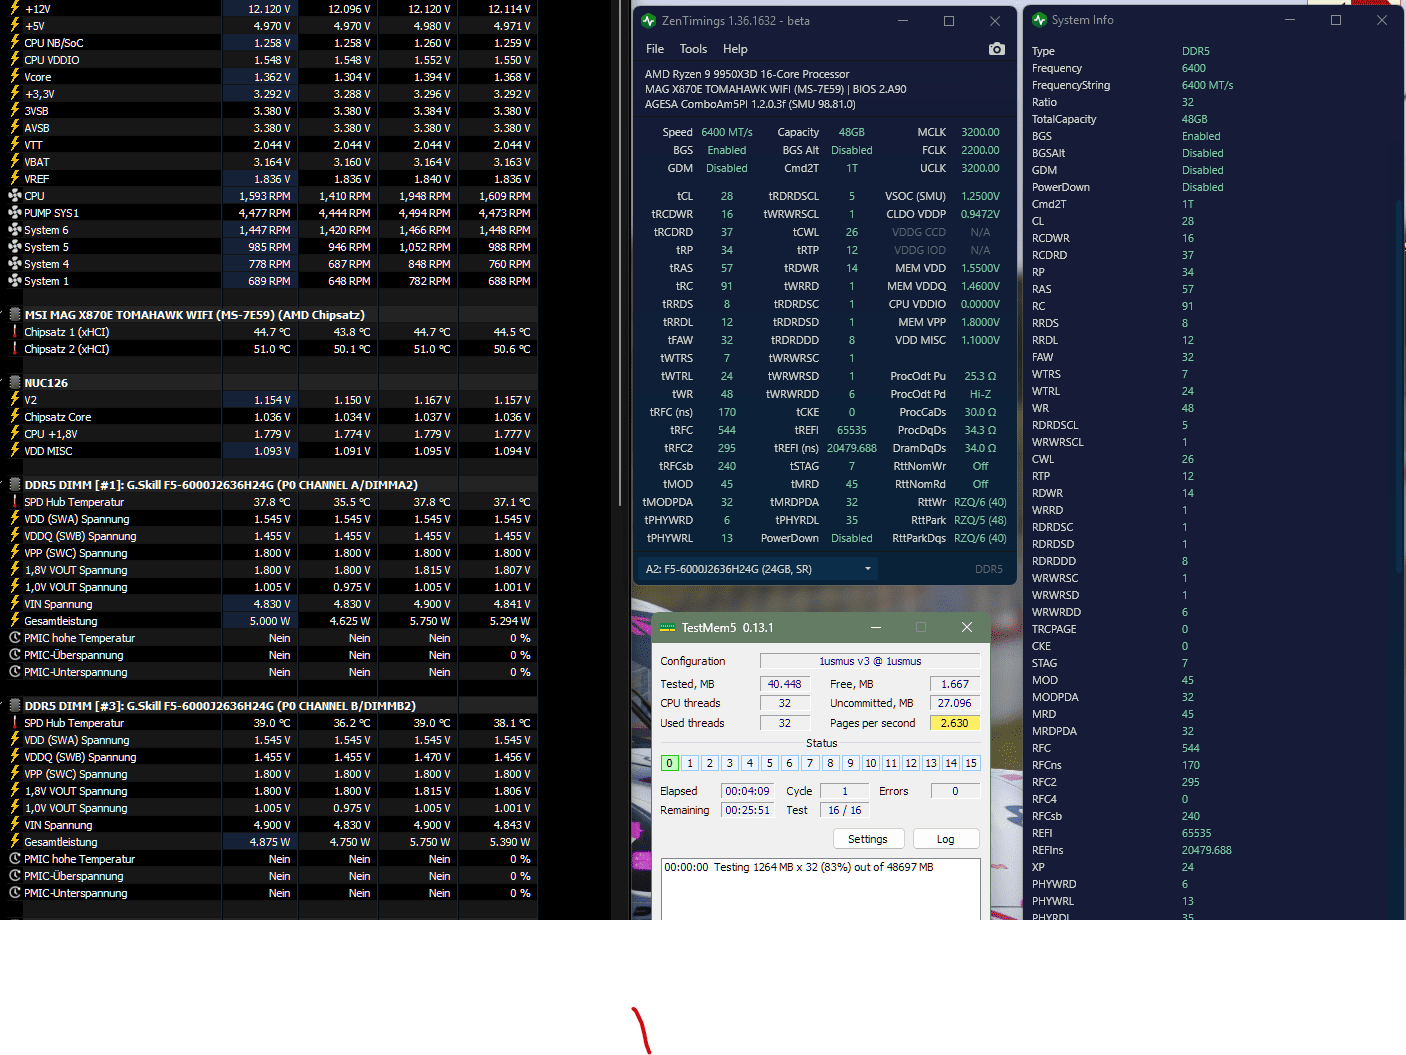Click lightning icon of DIMM #3 VIN Spannung
This screenshot has width=1406, height=1055.
tap(15, 825)
